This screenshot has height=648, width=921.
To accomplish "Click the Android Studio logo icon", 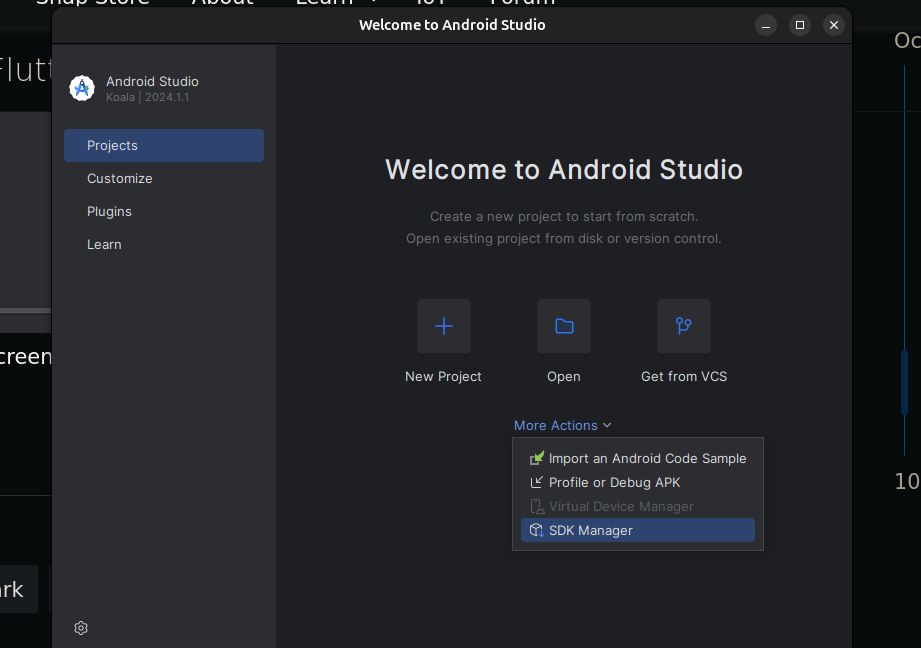I will [82, 88].
